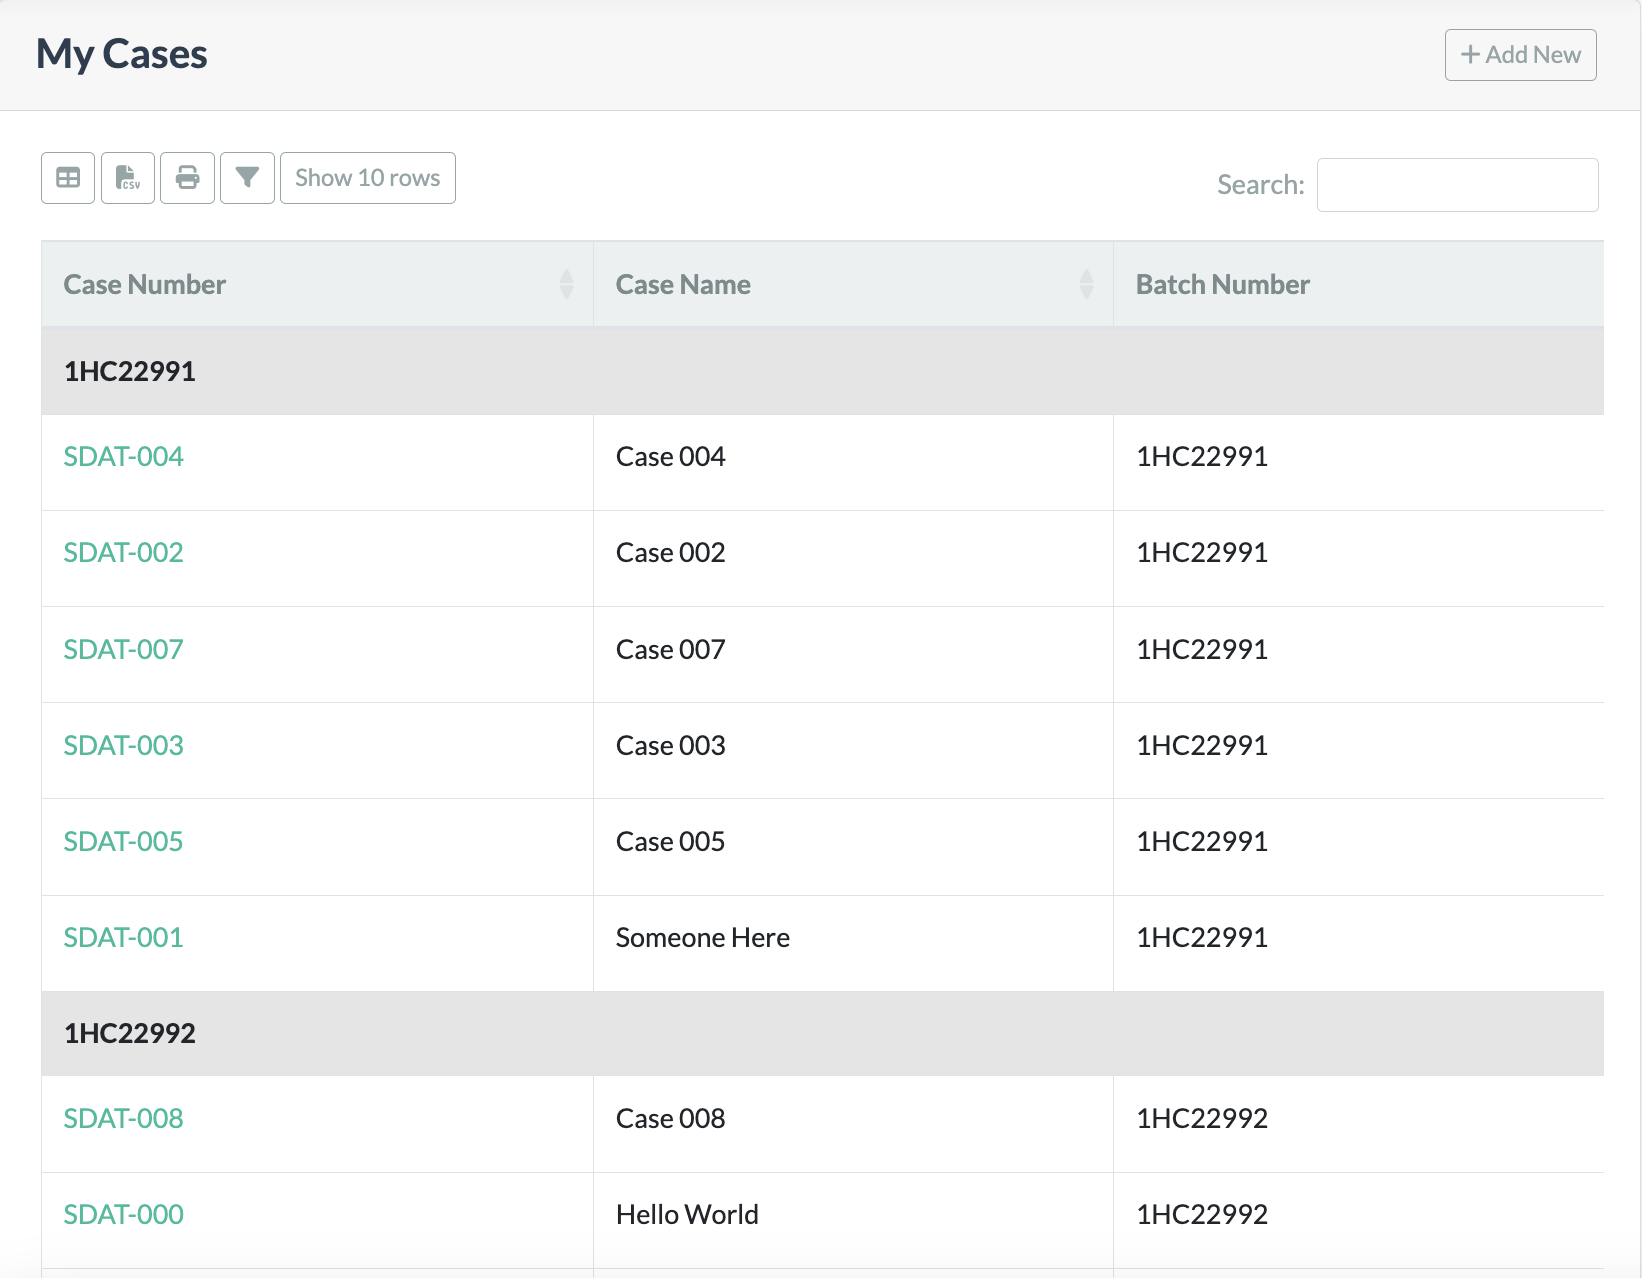The image size is (1642, 1278).
Task: Open case link SDAT-001
Action: pyautogui.click(x=123, y=938)
